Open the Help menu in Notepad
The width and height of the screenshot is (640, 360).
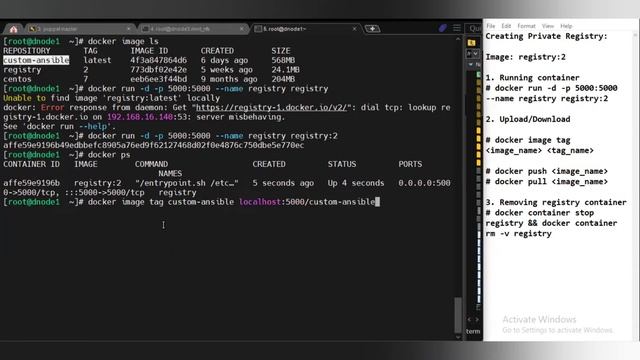(x=566, y=26)
